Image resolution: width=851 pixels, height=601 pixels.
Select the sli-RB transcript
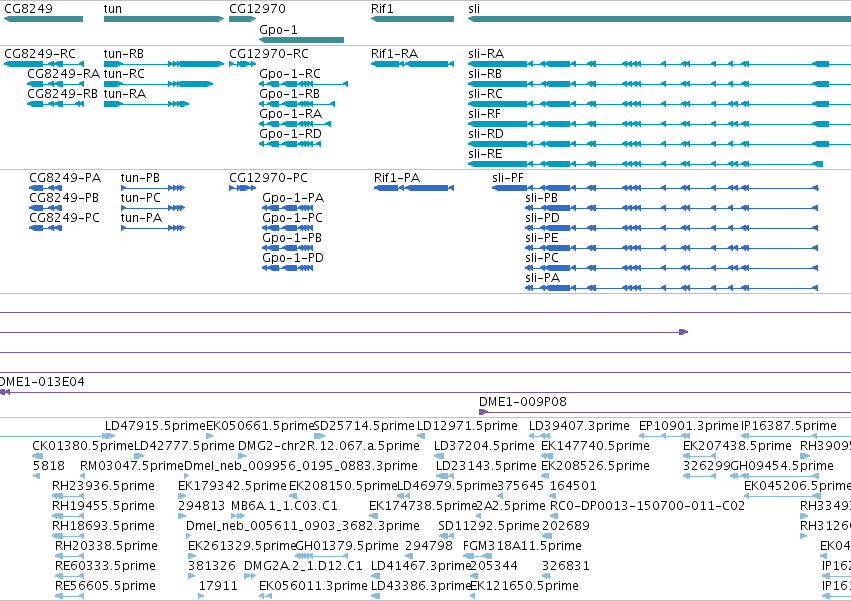(x=659, y=84)
